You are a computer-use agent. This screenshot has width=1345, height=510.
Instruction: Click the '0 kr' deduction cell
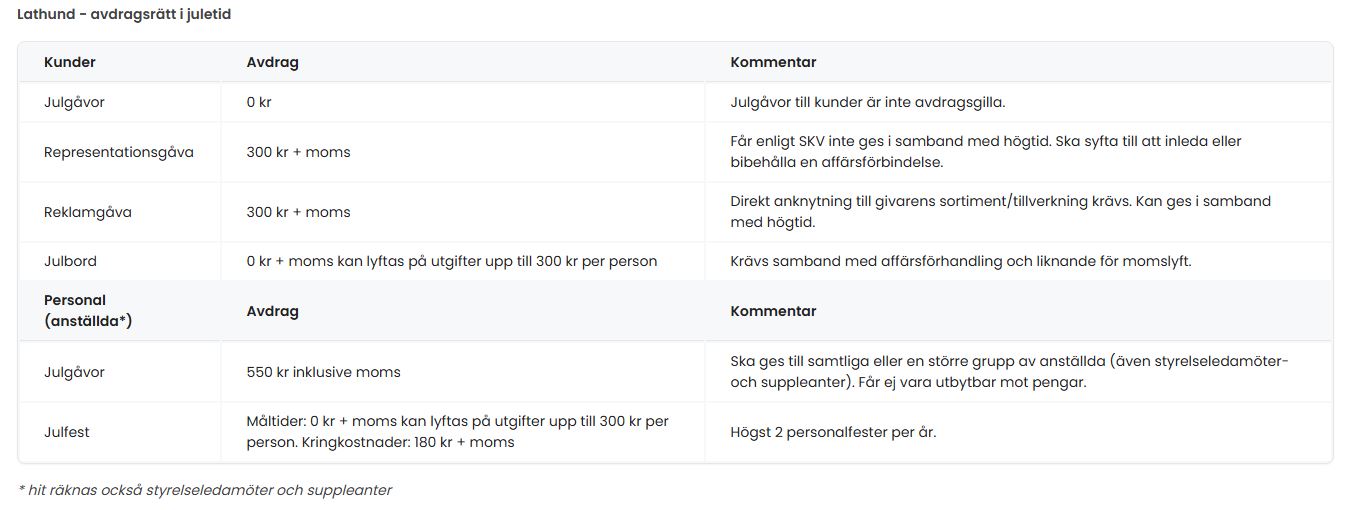259,102
